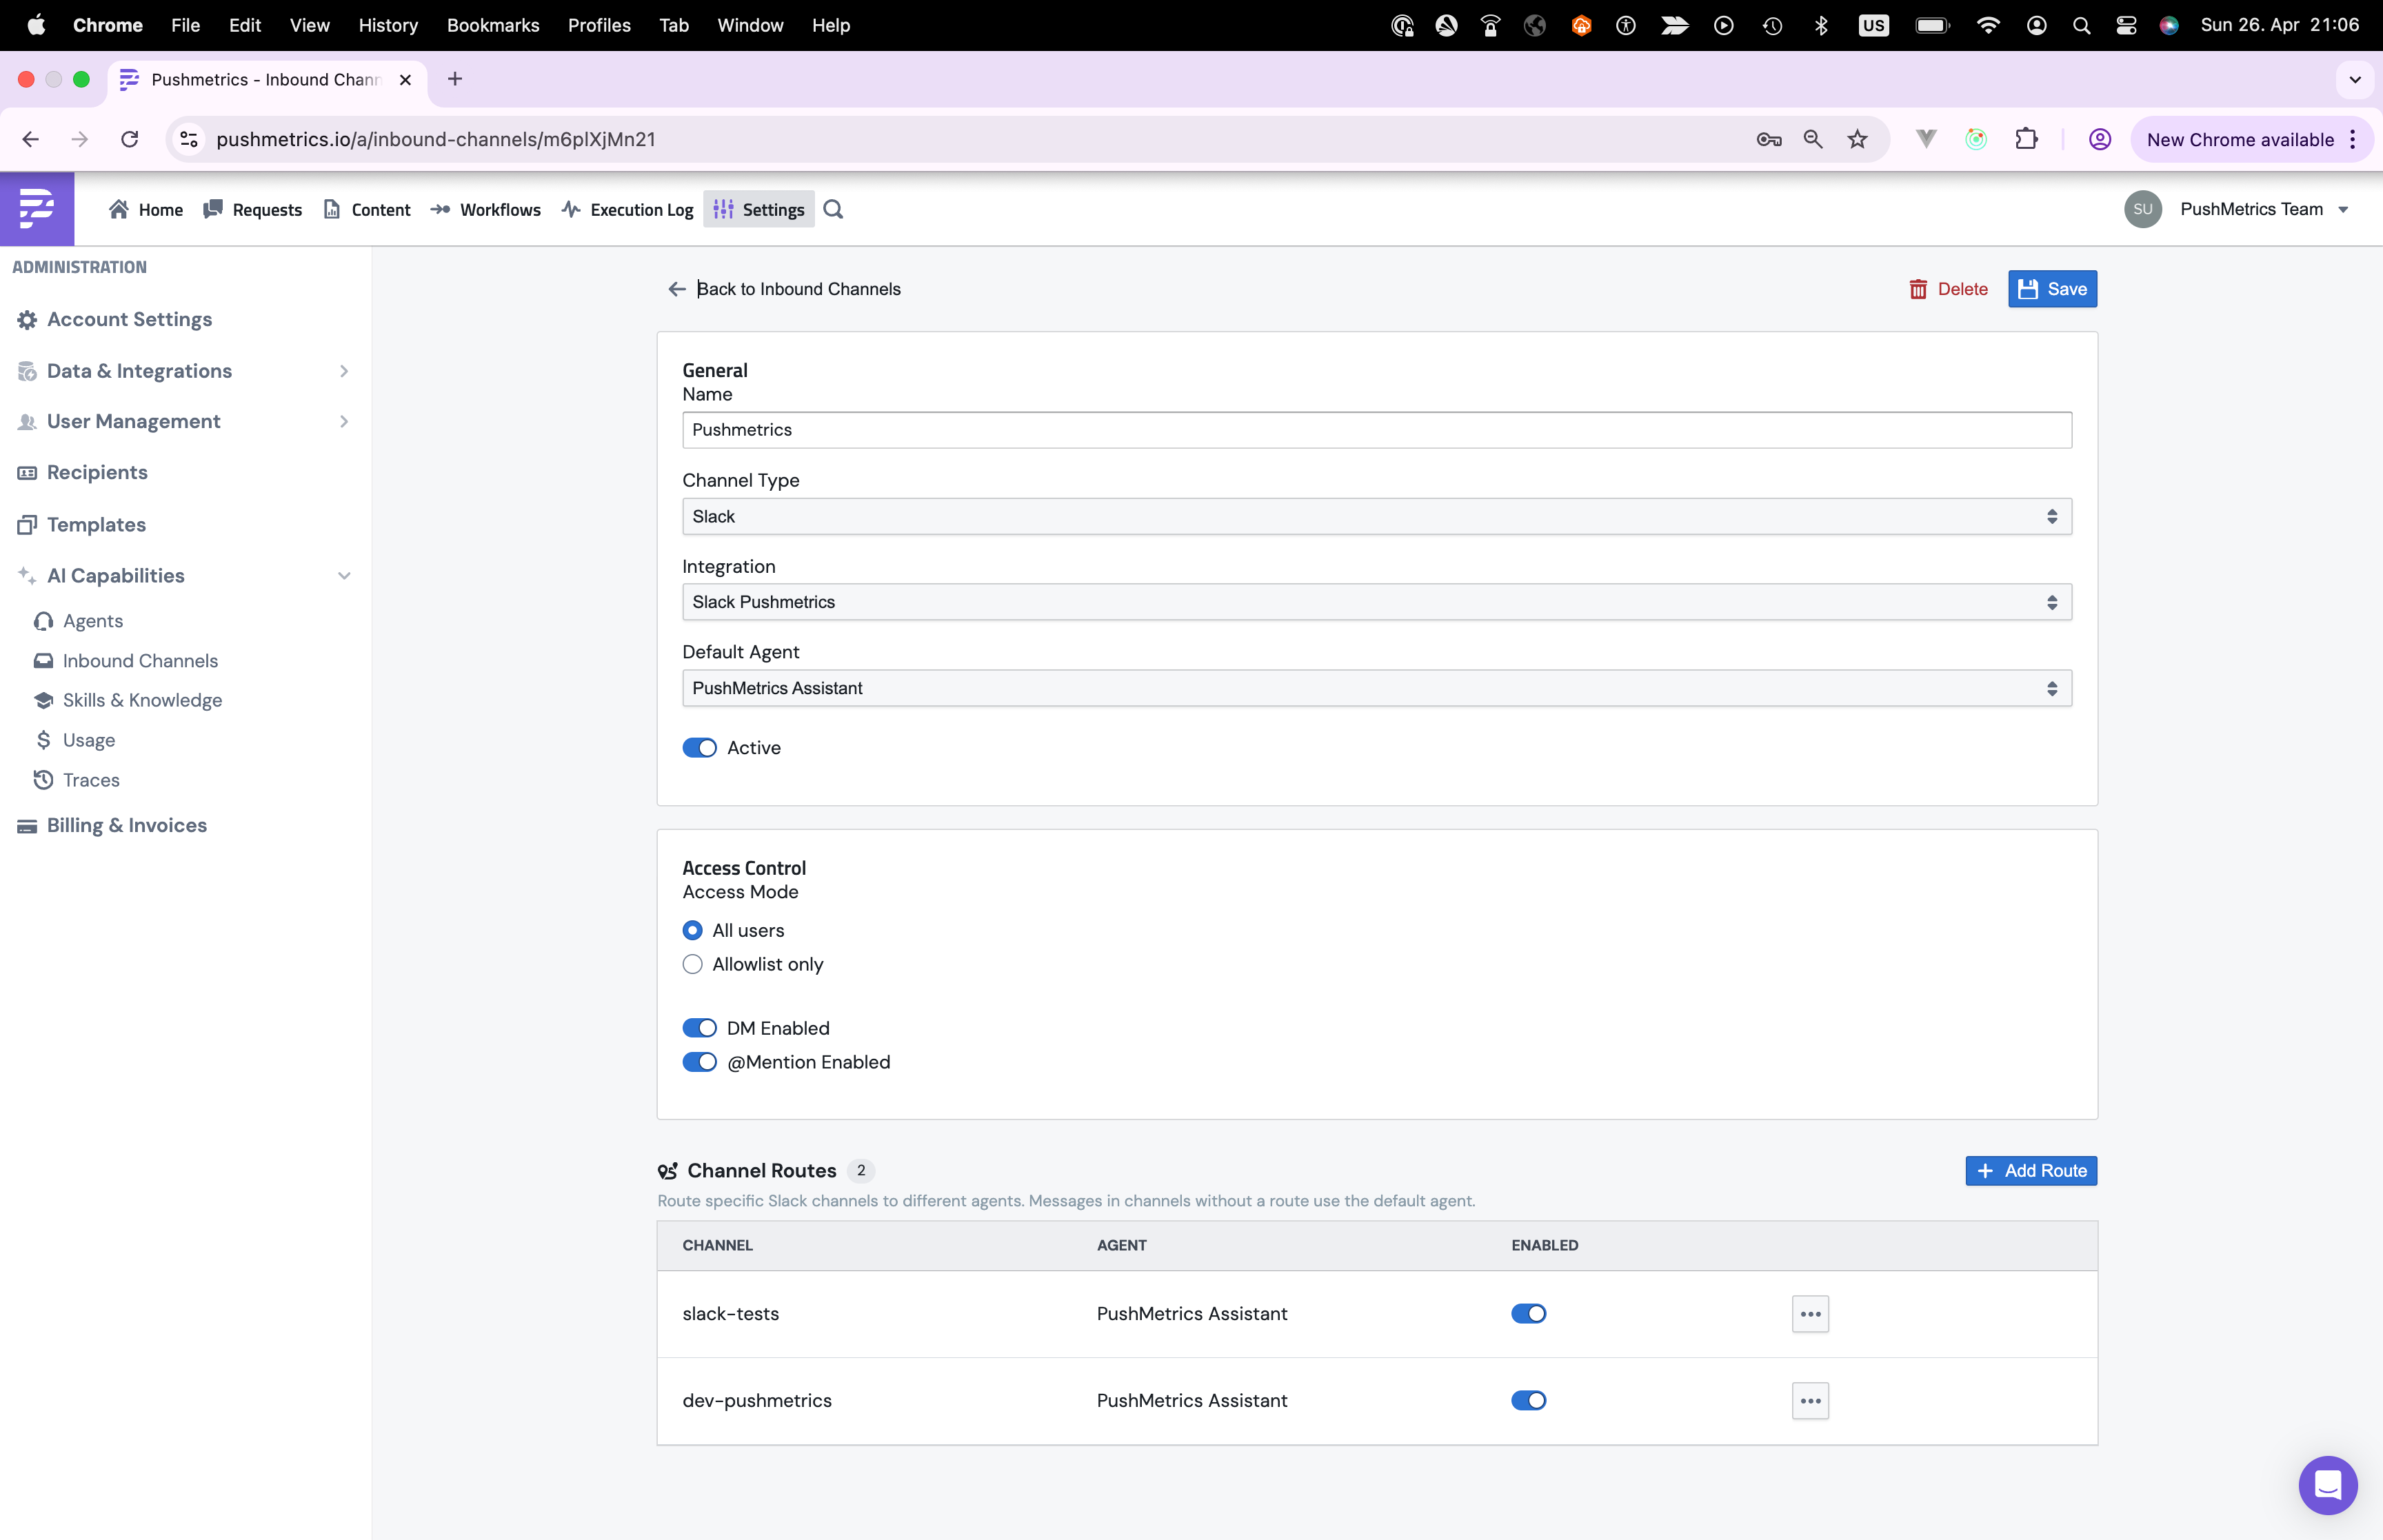The width and height of the screenshot is (2383, 1540).
Task: Open a new browser tab
Action: click(455, 79)
